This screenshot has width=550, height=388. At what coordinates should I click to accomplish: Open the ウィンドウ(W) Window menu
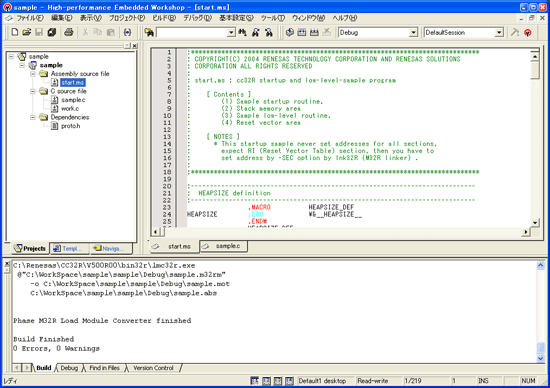click(309, 18)
